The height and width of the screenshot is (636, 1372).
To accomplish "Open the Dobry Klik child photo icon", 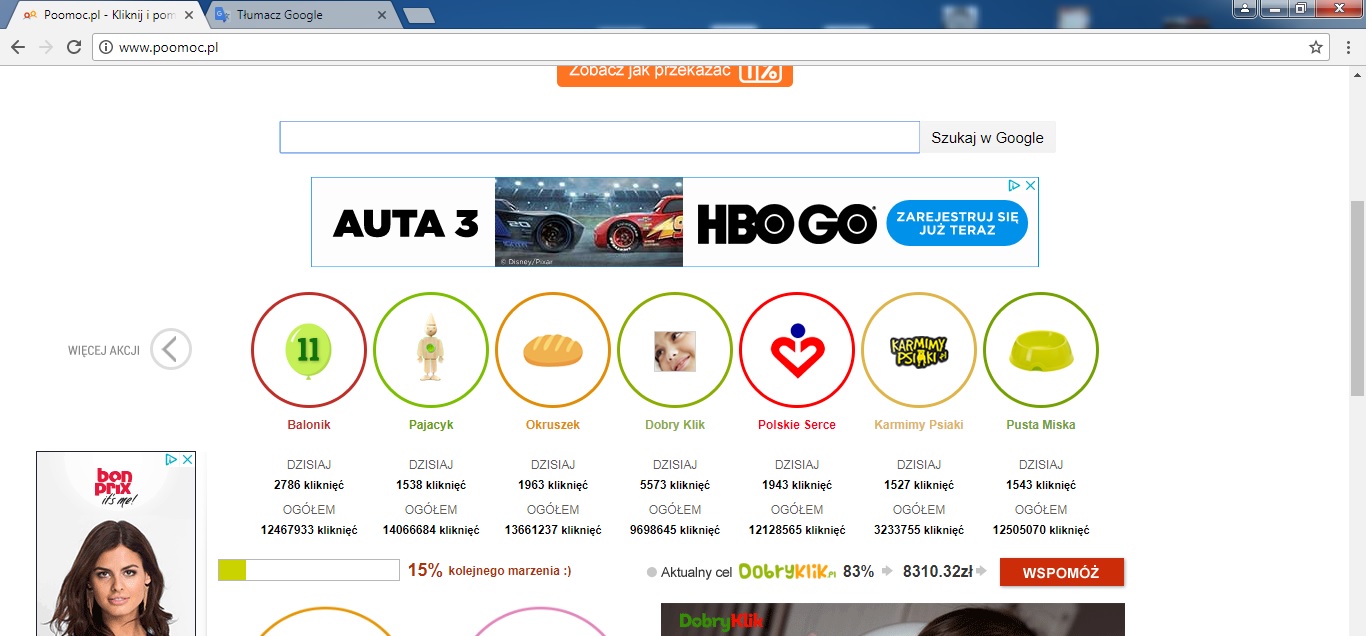I will point(674,350).
